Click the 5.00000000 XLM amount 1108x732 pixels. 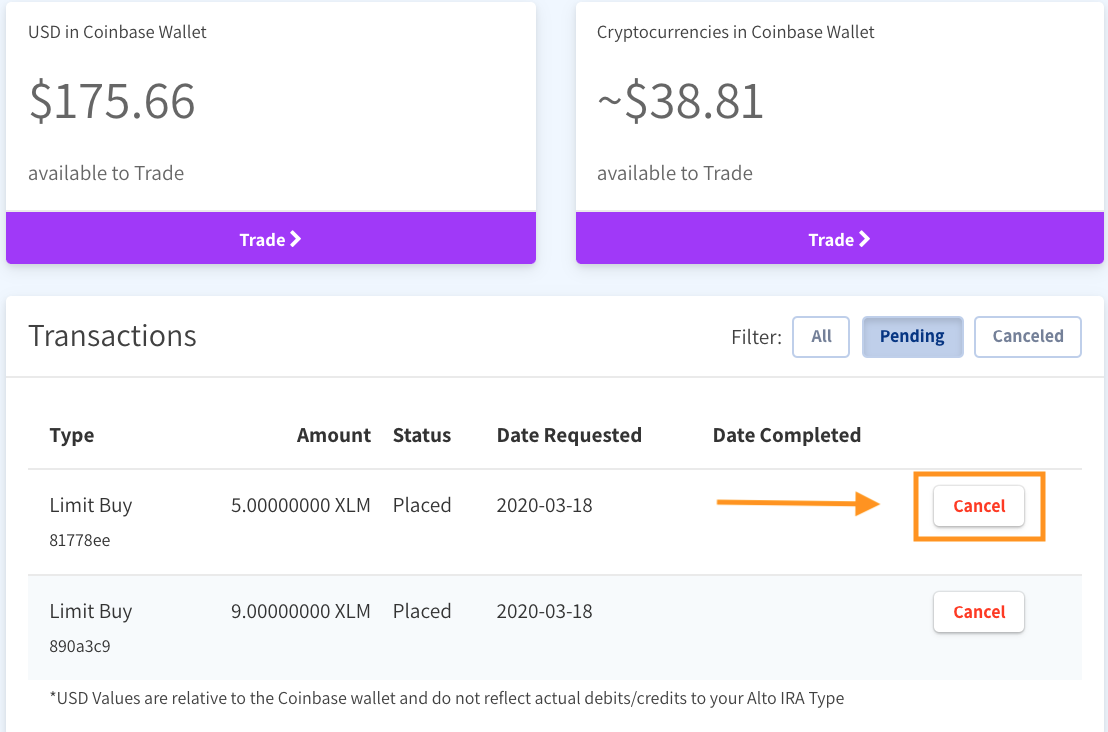coord(300,505)
